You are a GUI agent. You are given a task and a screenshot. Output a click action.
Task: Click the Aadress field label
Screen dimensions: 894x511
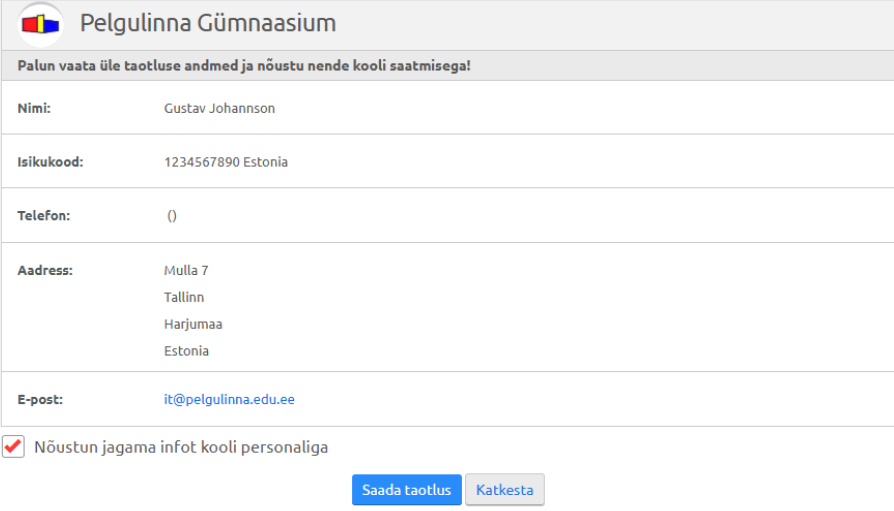[46, 270]
